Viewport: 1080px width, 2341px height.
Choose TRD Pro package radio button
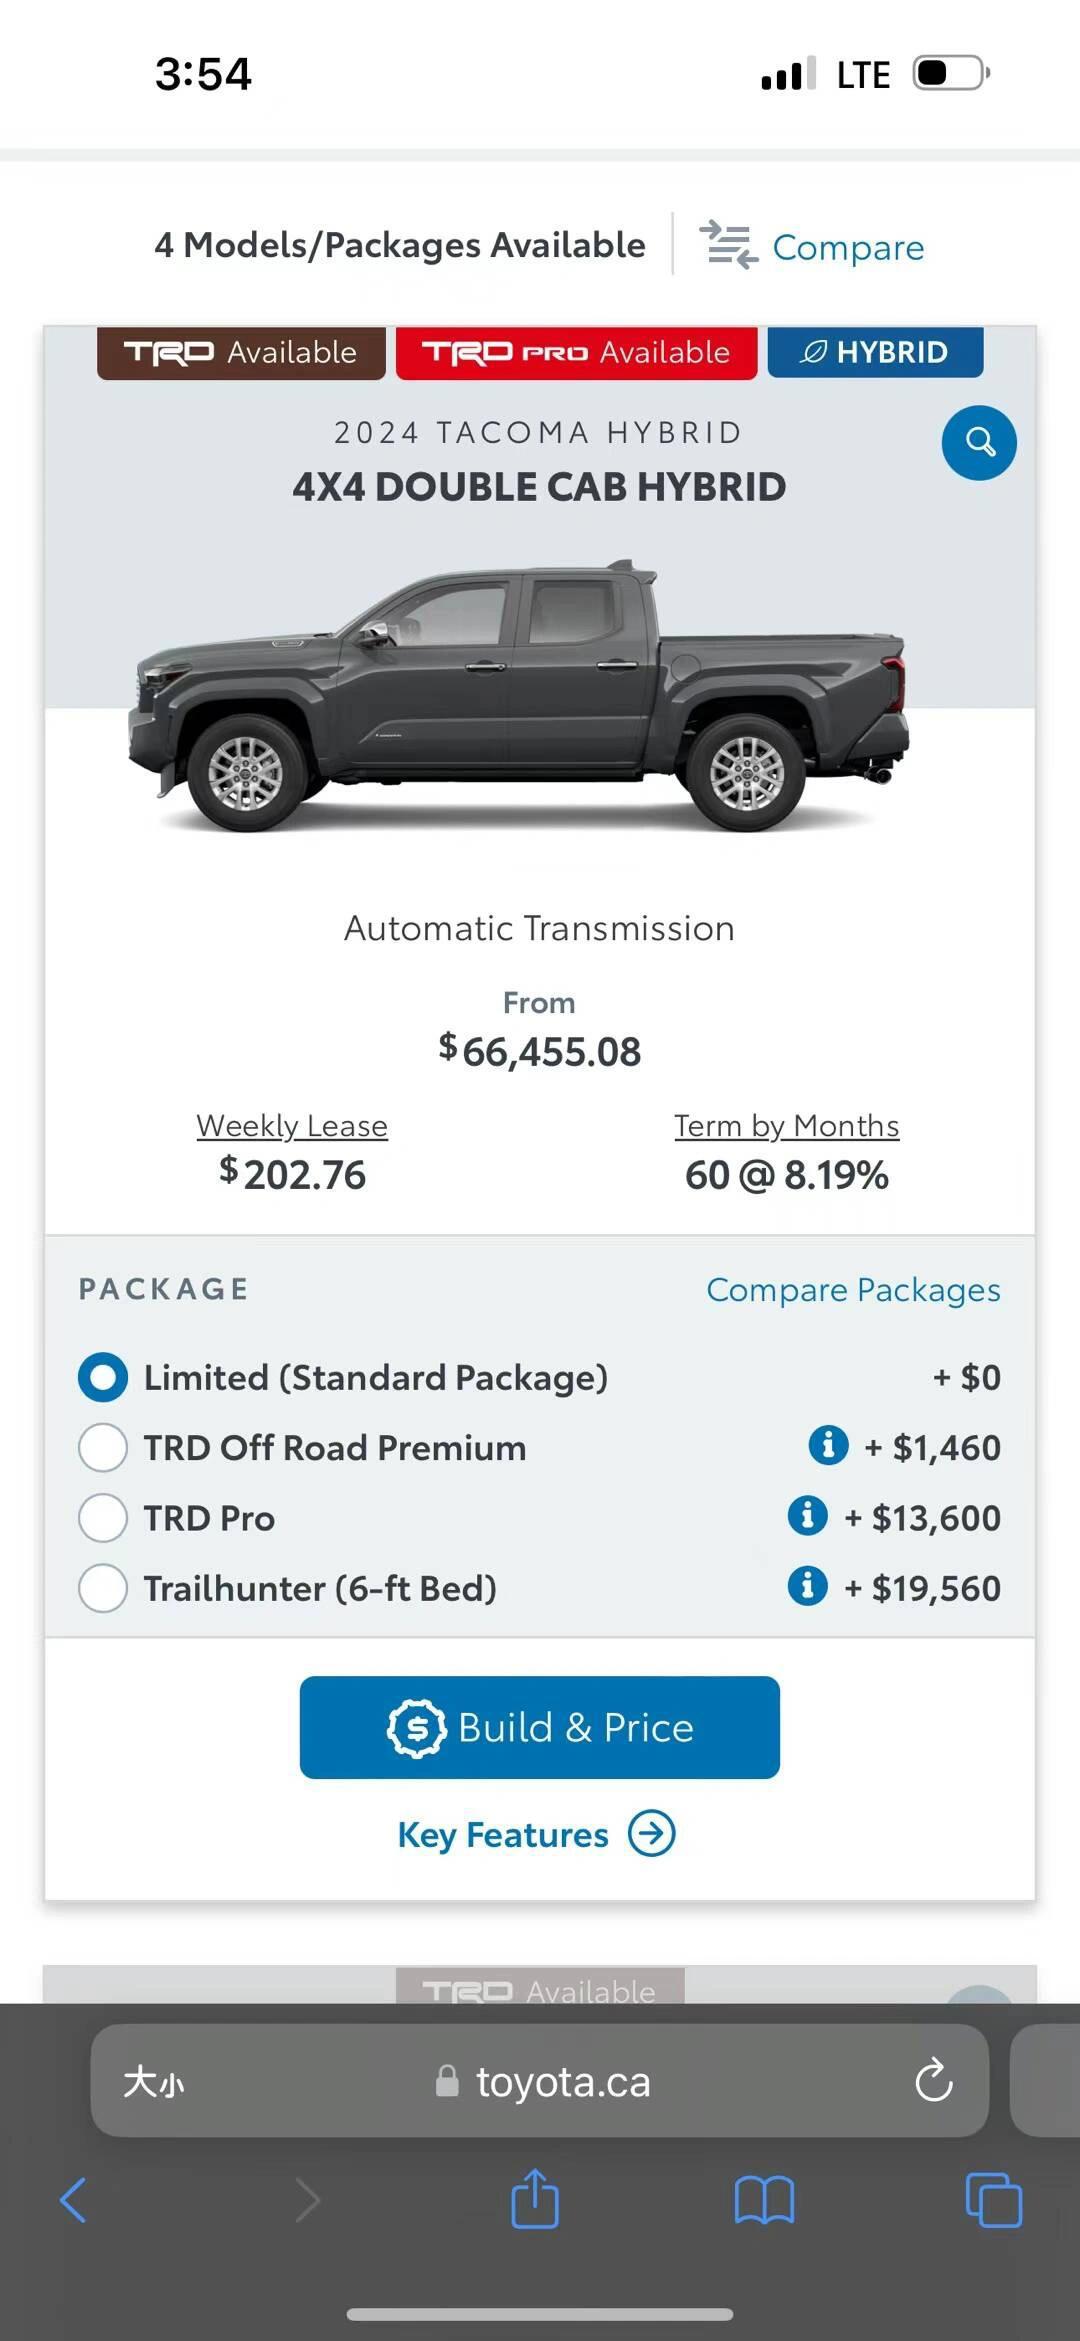(103, 1517)
